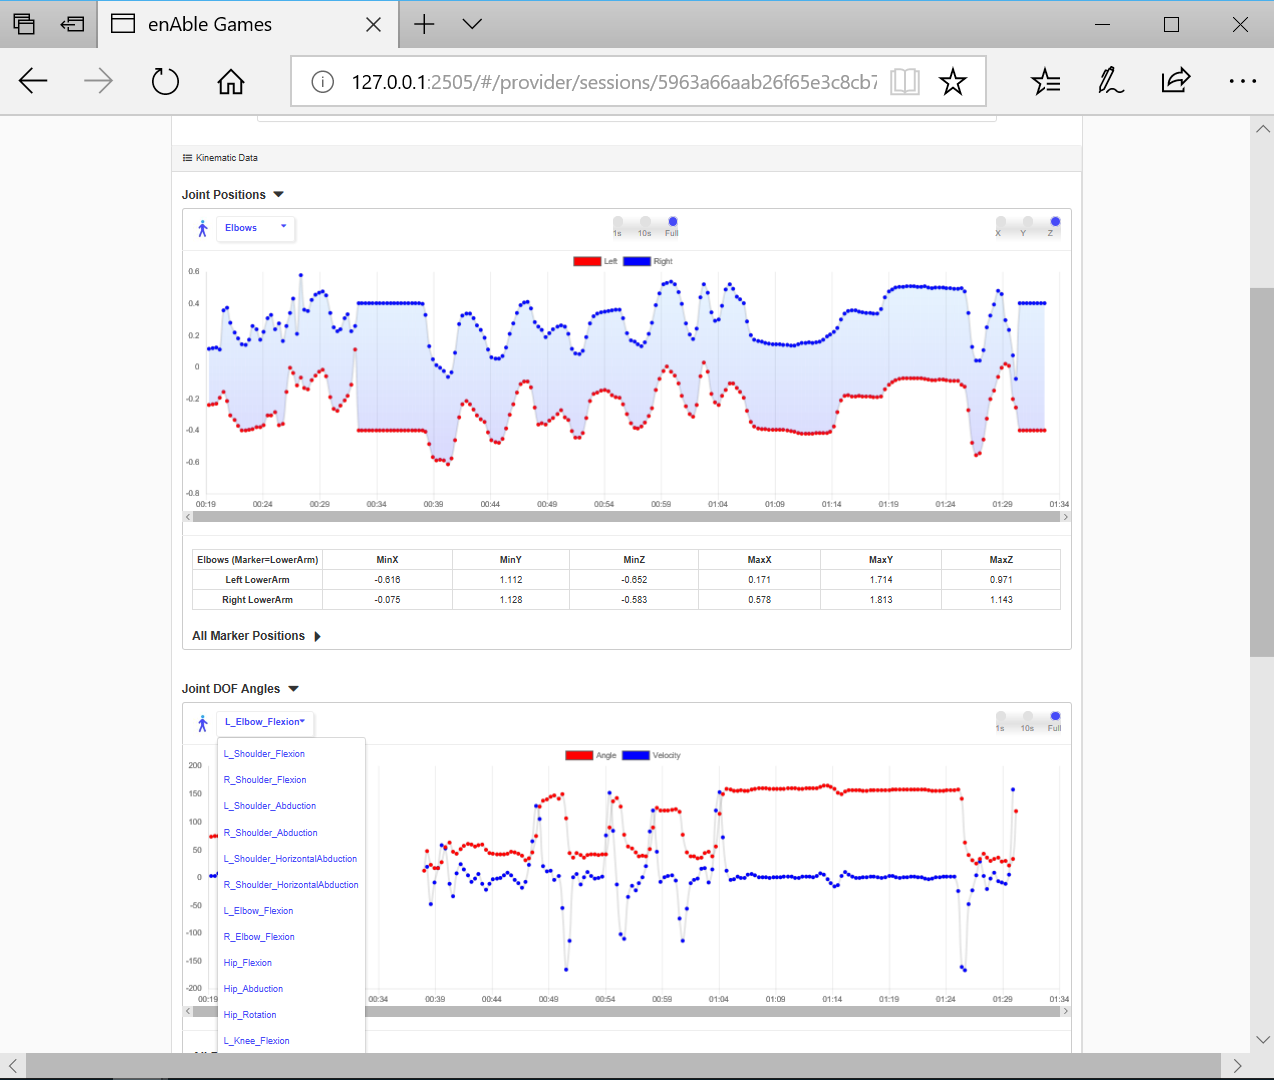Click the page scroll-up arrow
Screen dimensions: 1274x1080
pyautogui.click(x=1262, y=129)
